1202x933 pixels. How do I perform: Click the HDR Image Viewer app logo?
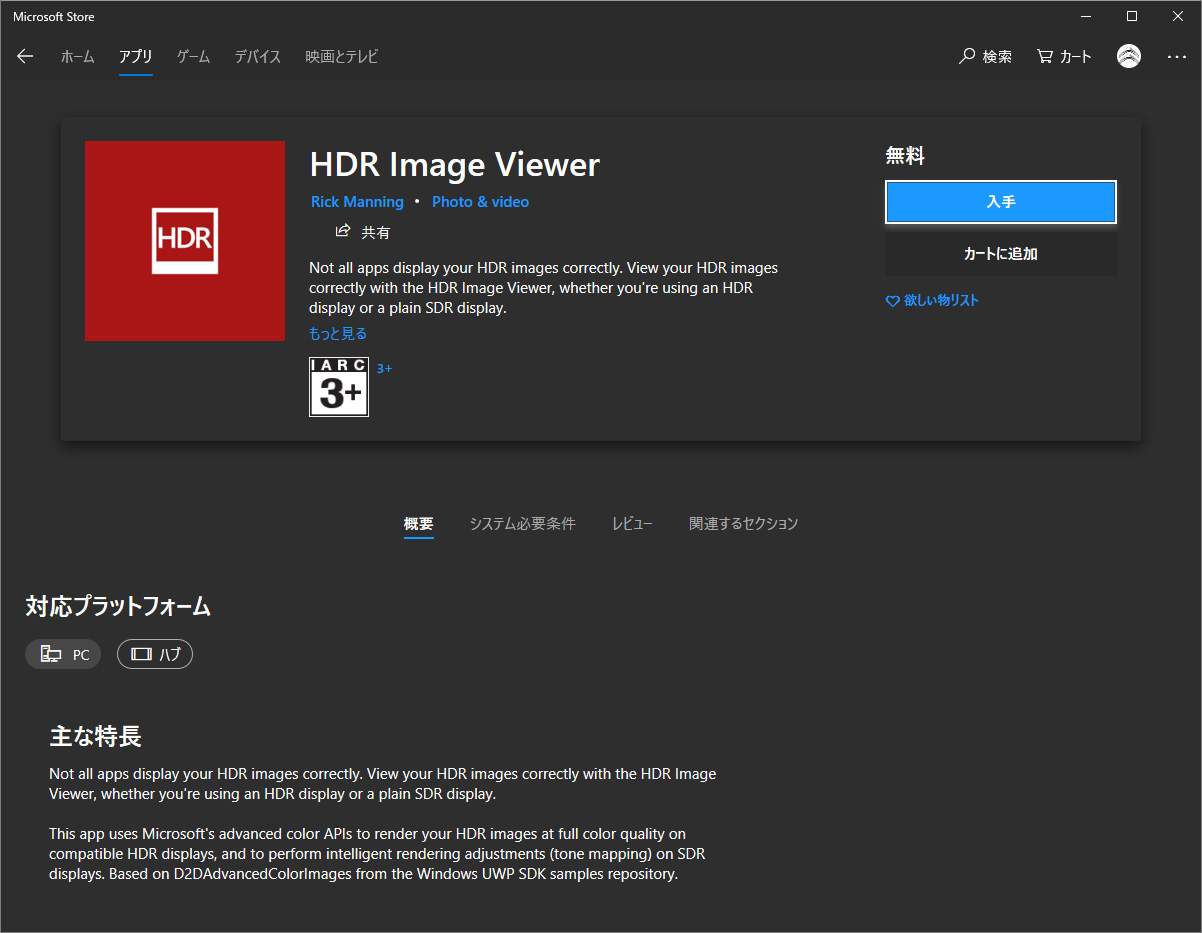[185, 241]
